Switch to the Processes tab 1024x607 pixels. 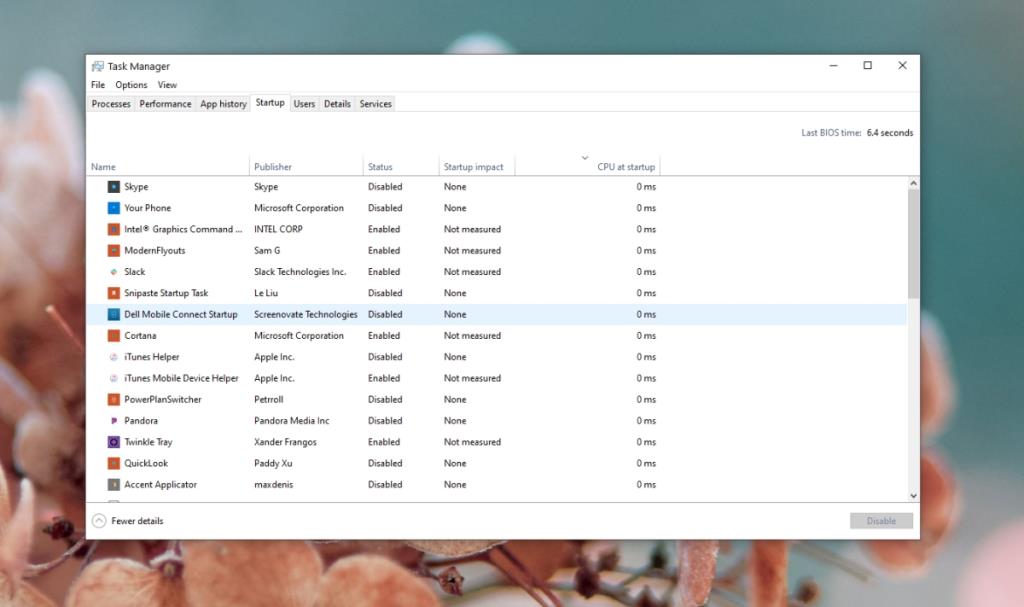point(111,102)
